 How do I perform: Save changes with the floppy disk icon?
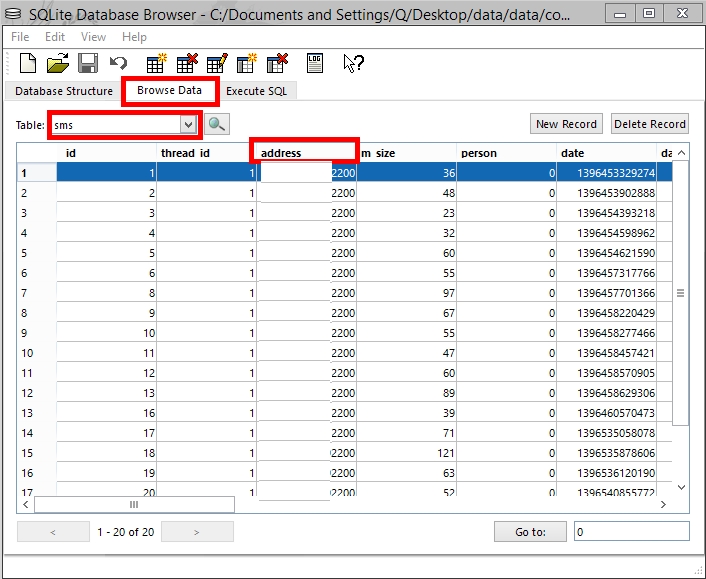(x=88, y=63)
